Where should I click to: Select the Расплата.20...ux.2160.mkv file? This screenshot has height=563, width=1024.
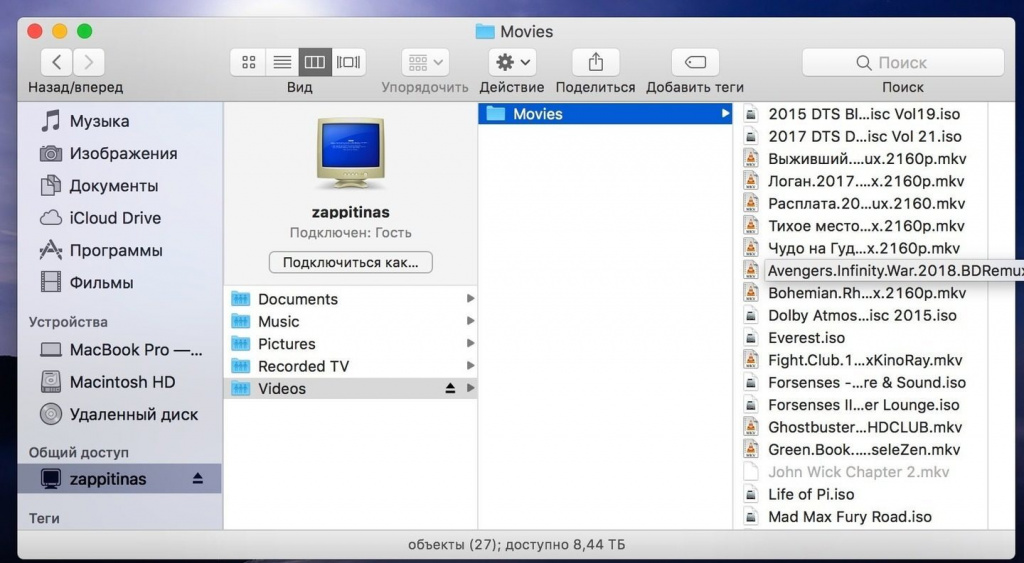click(862, 203)
